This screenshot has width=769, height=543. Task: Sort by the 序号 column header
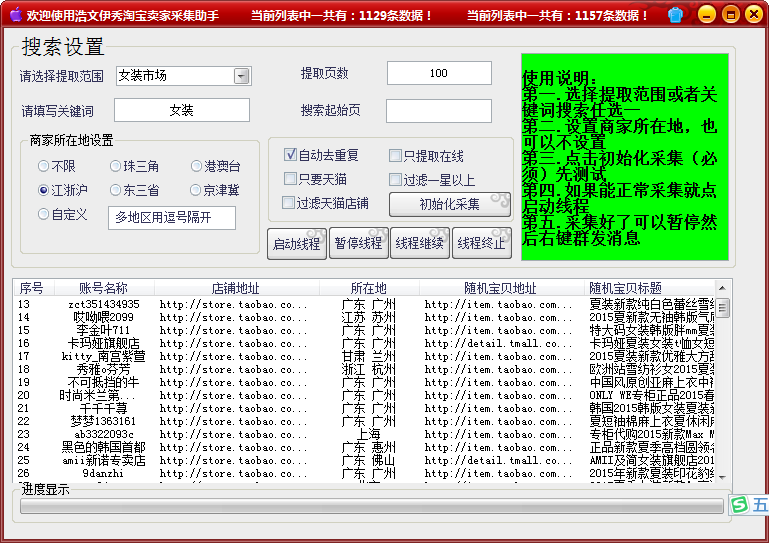coord(33,288)
